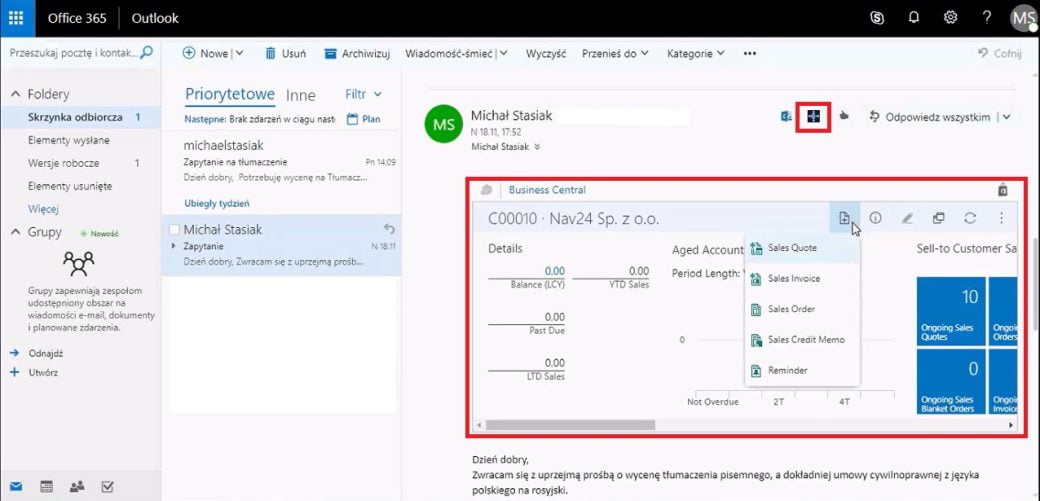The image size is (1040, 501).
Task: Click the Business Central link label
Action: (x=547, y=190)
